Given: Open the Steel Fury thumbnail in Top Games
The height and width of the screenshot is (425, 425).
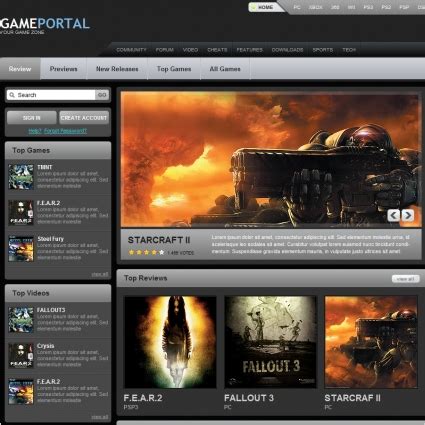Looking at the screenshot, I should point(21,249).
